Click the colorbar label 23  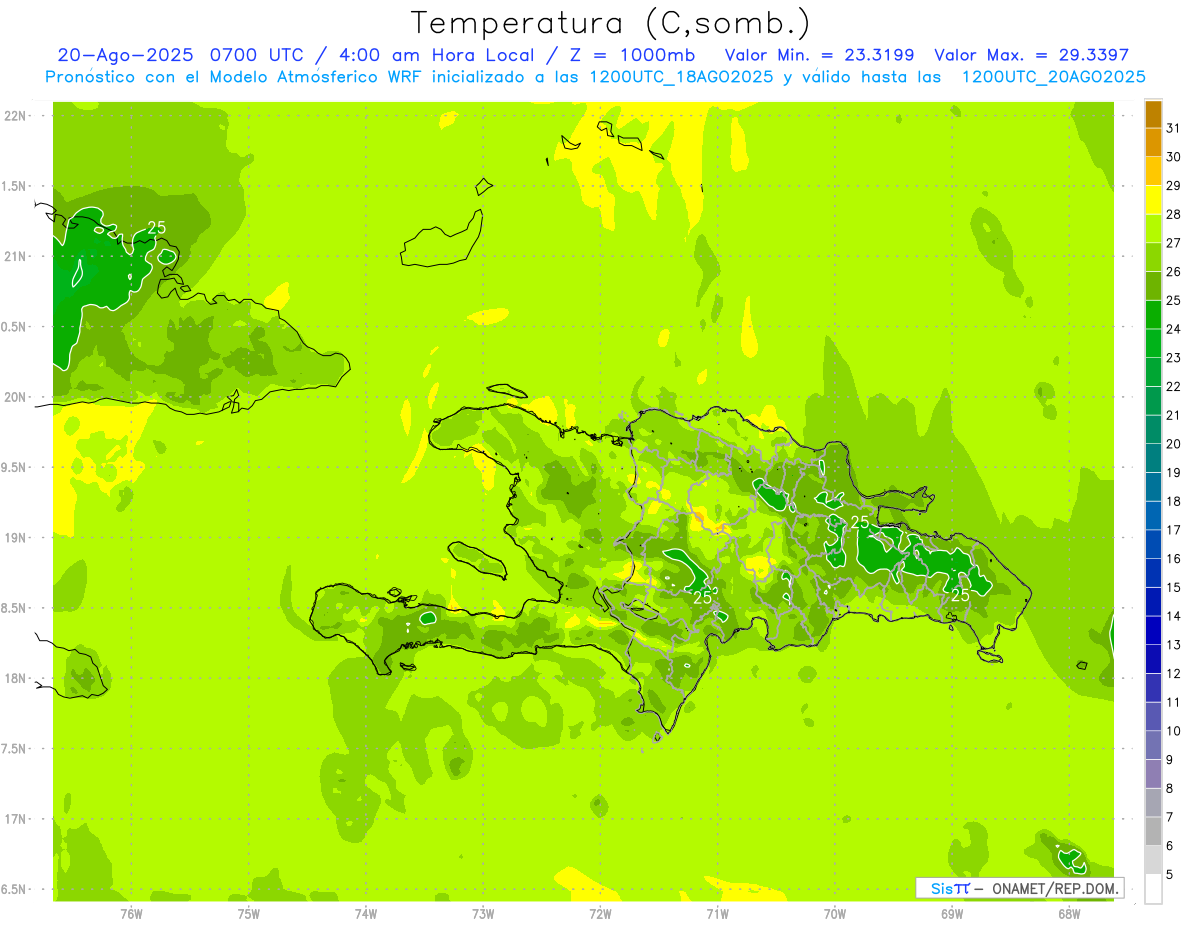(x=1174, y=357)
